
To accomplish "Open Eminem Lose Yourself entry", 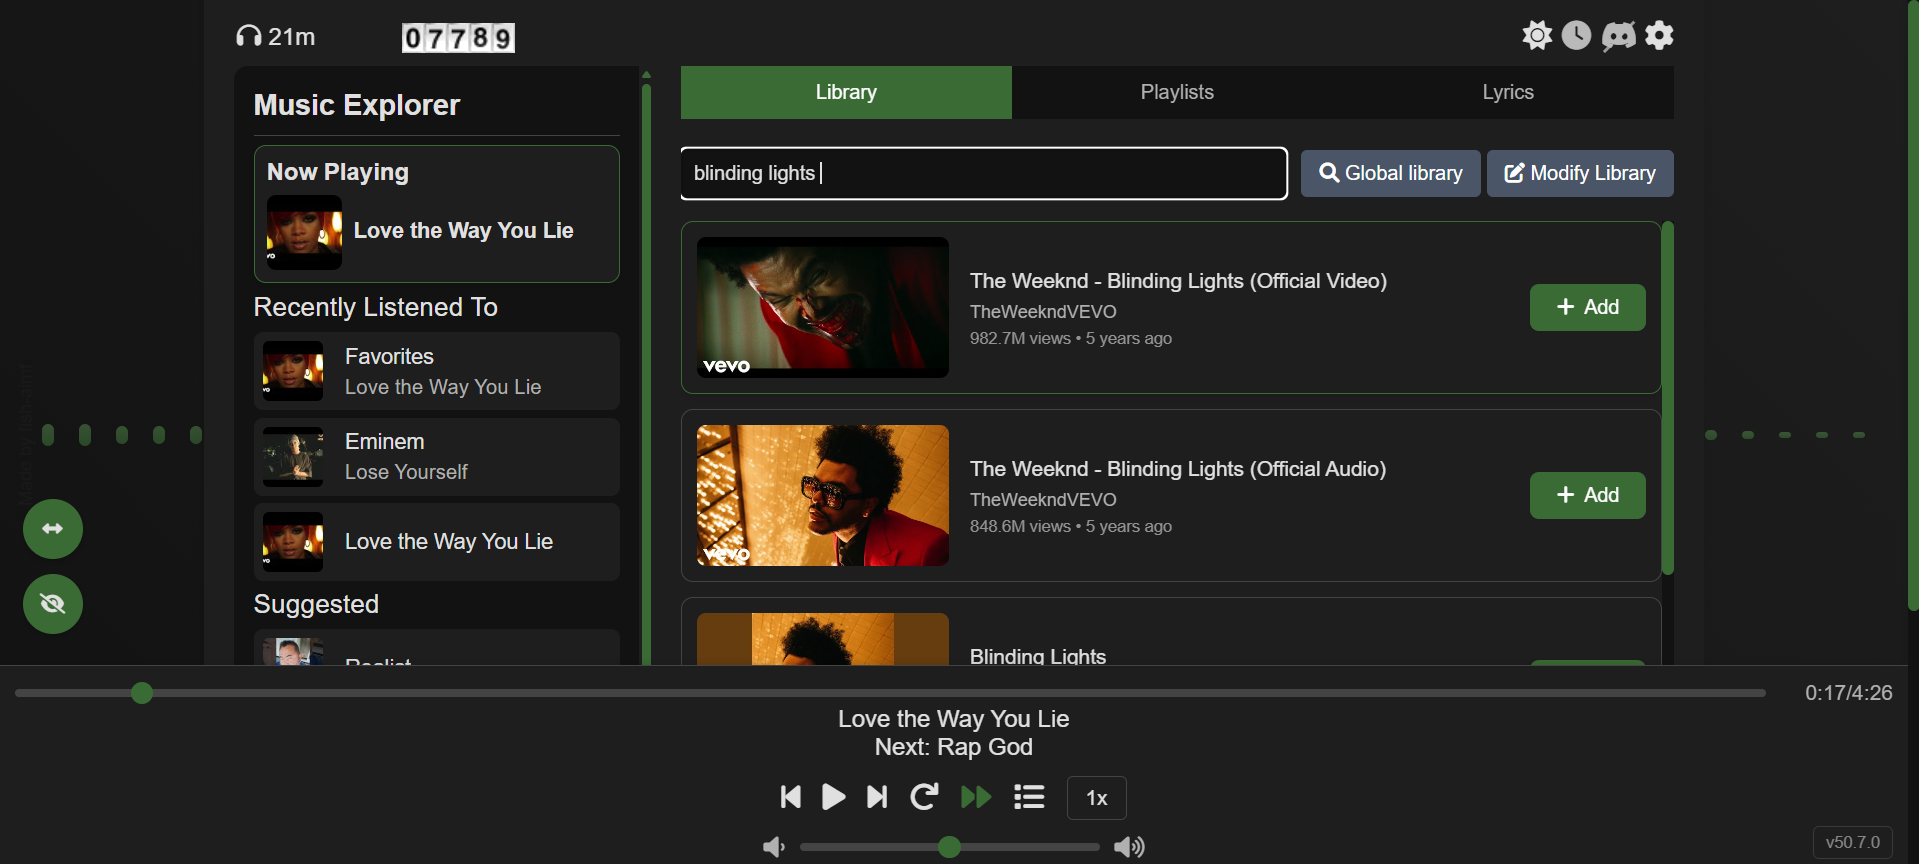I will (x=437, y=457).
